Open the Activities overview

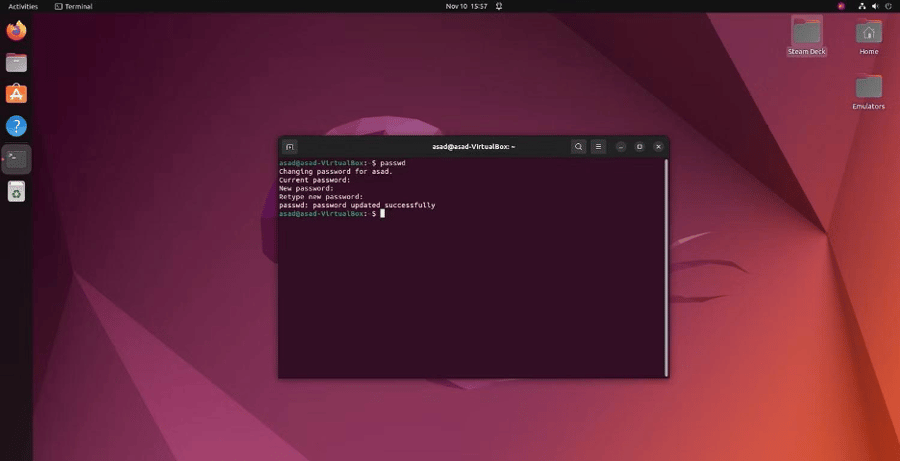coord(23,6)
